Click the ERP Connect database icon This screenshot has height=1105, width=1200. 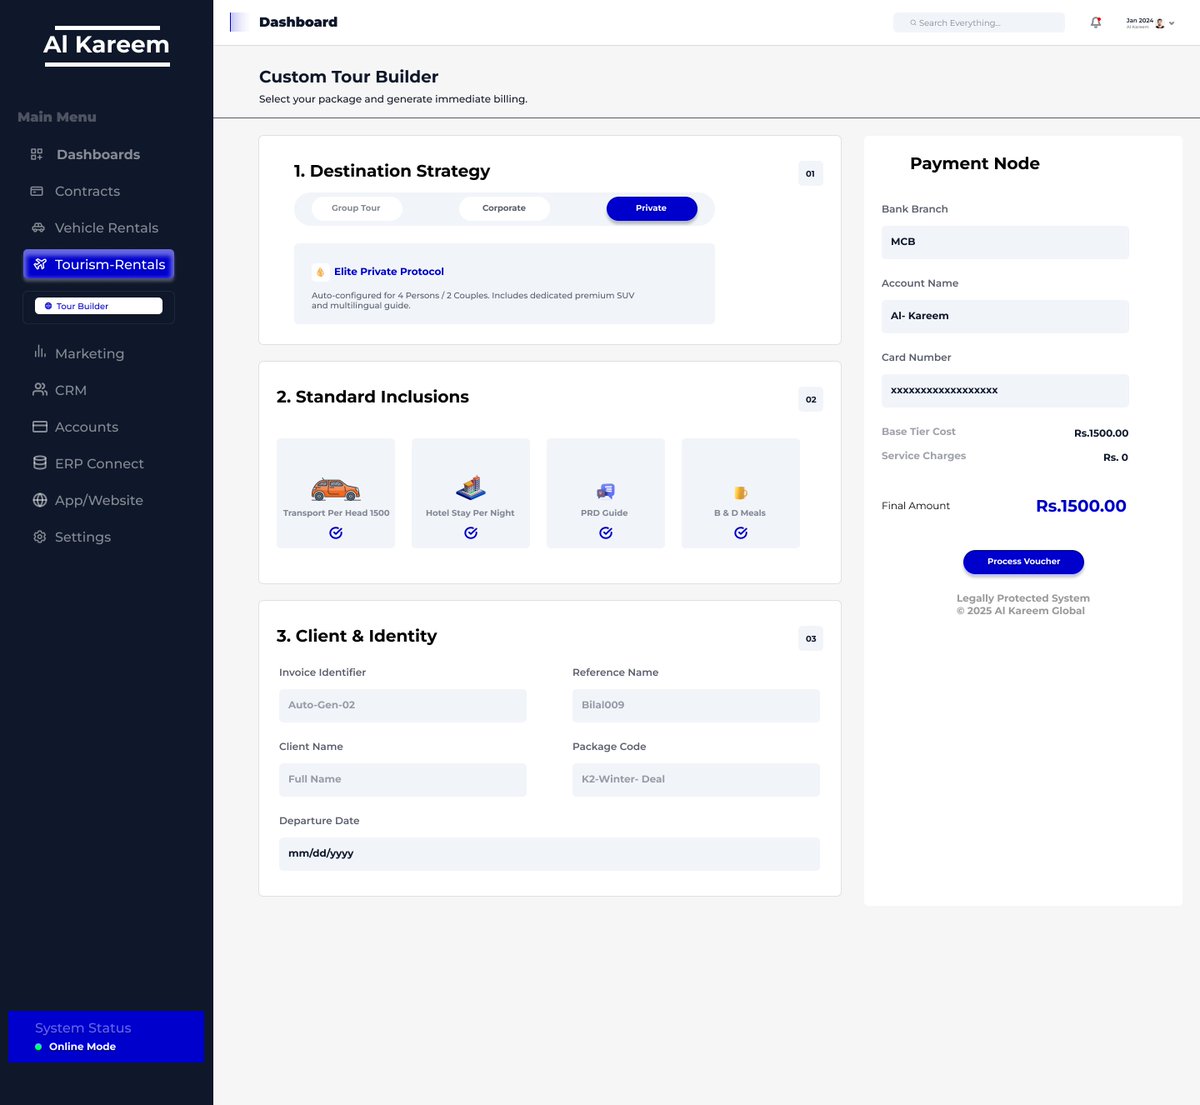pos(40,463)
